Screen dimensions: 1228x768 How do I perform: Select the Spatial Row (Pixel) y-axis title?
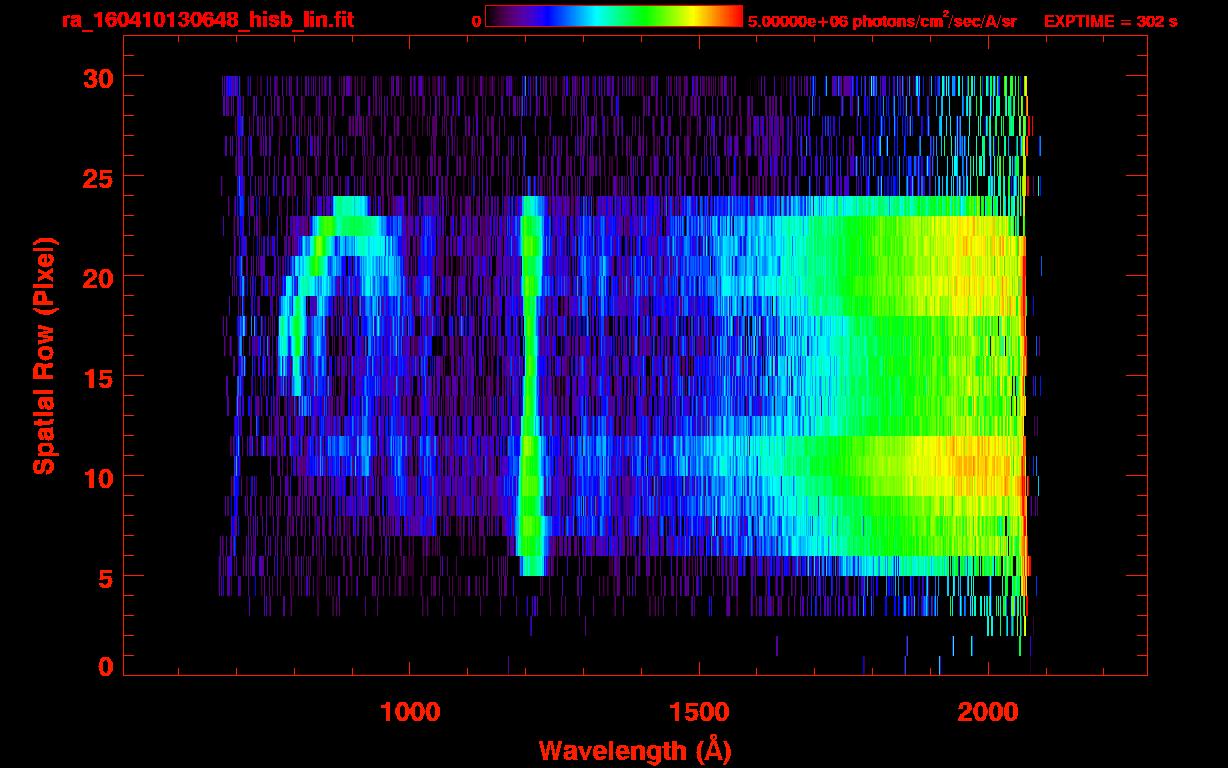(44, 356)
